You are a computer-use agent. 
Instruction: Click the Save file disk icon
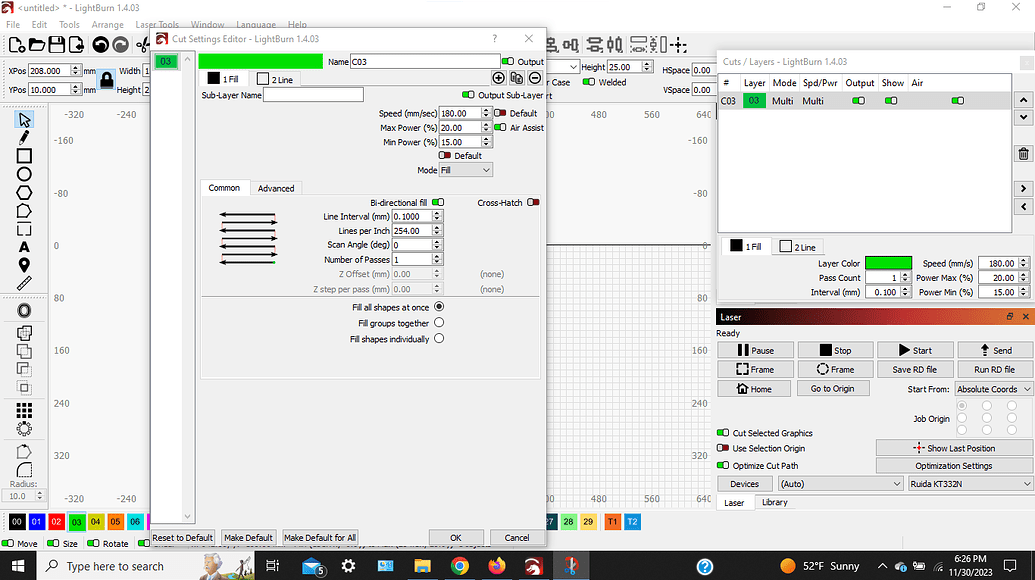tap(57, 45)
